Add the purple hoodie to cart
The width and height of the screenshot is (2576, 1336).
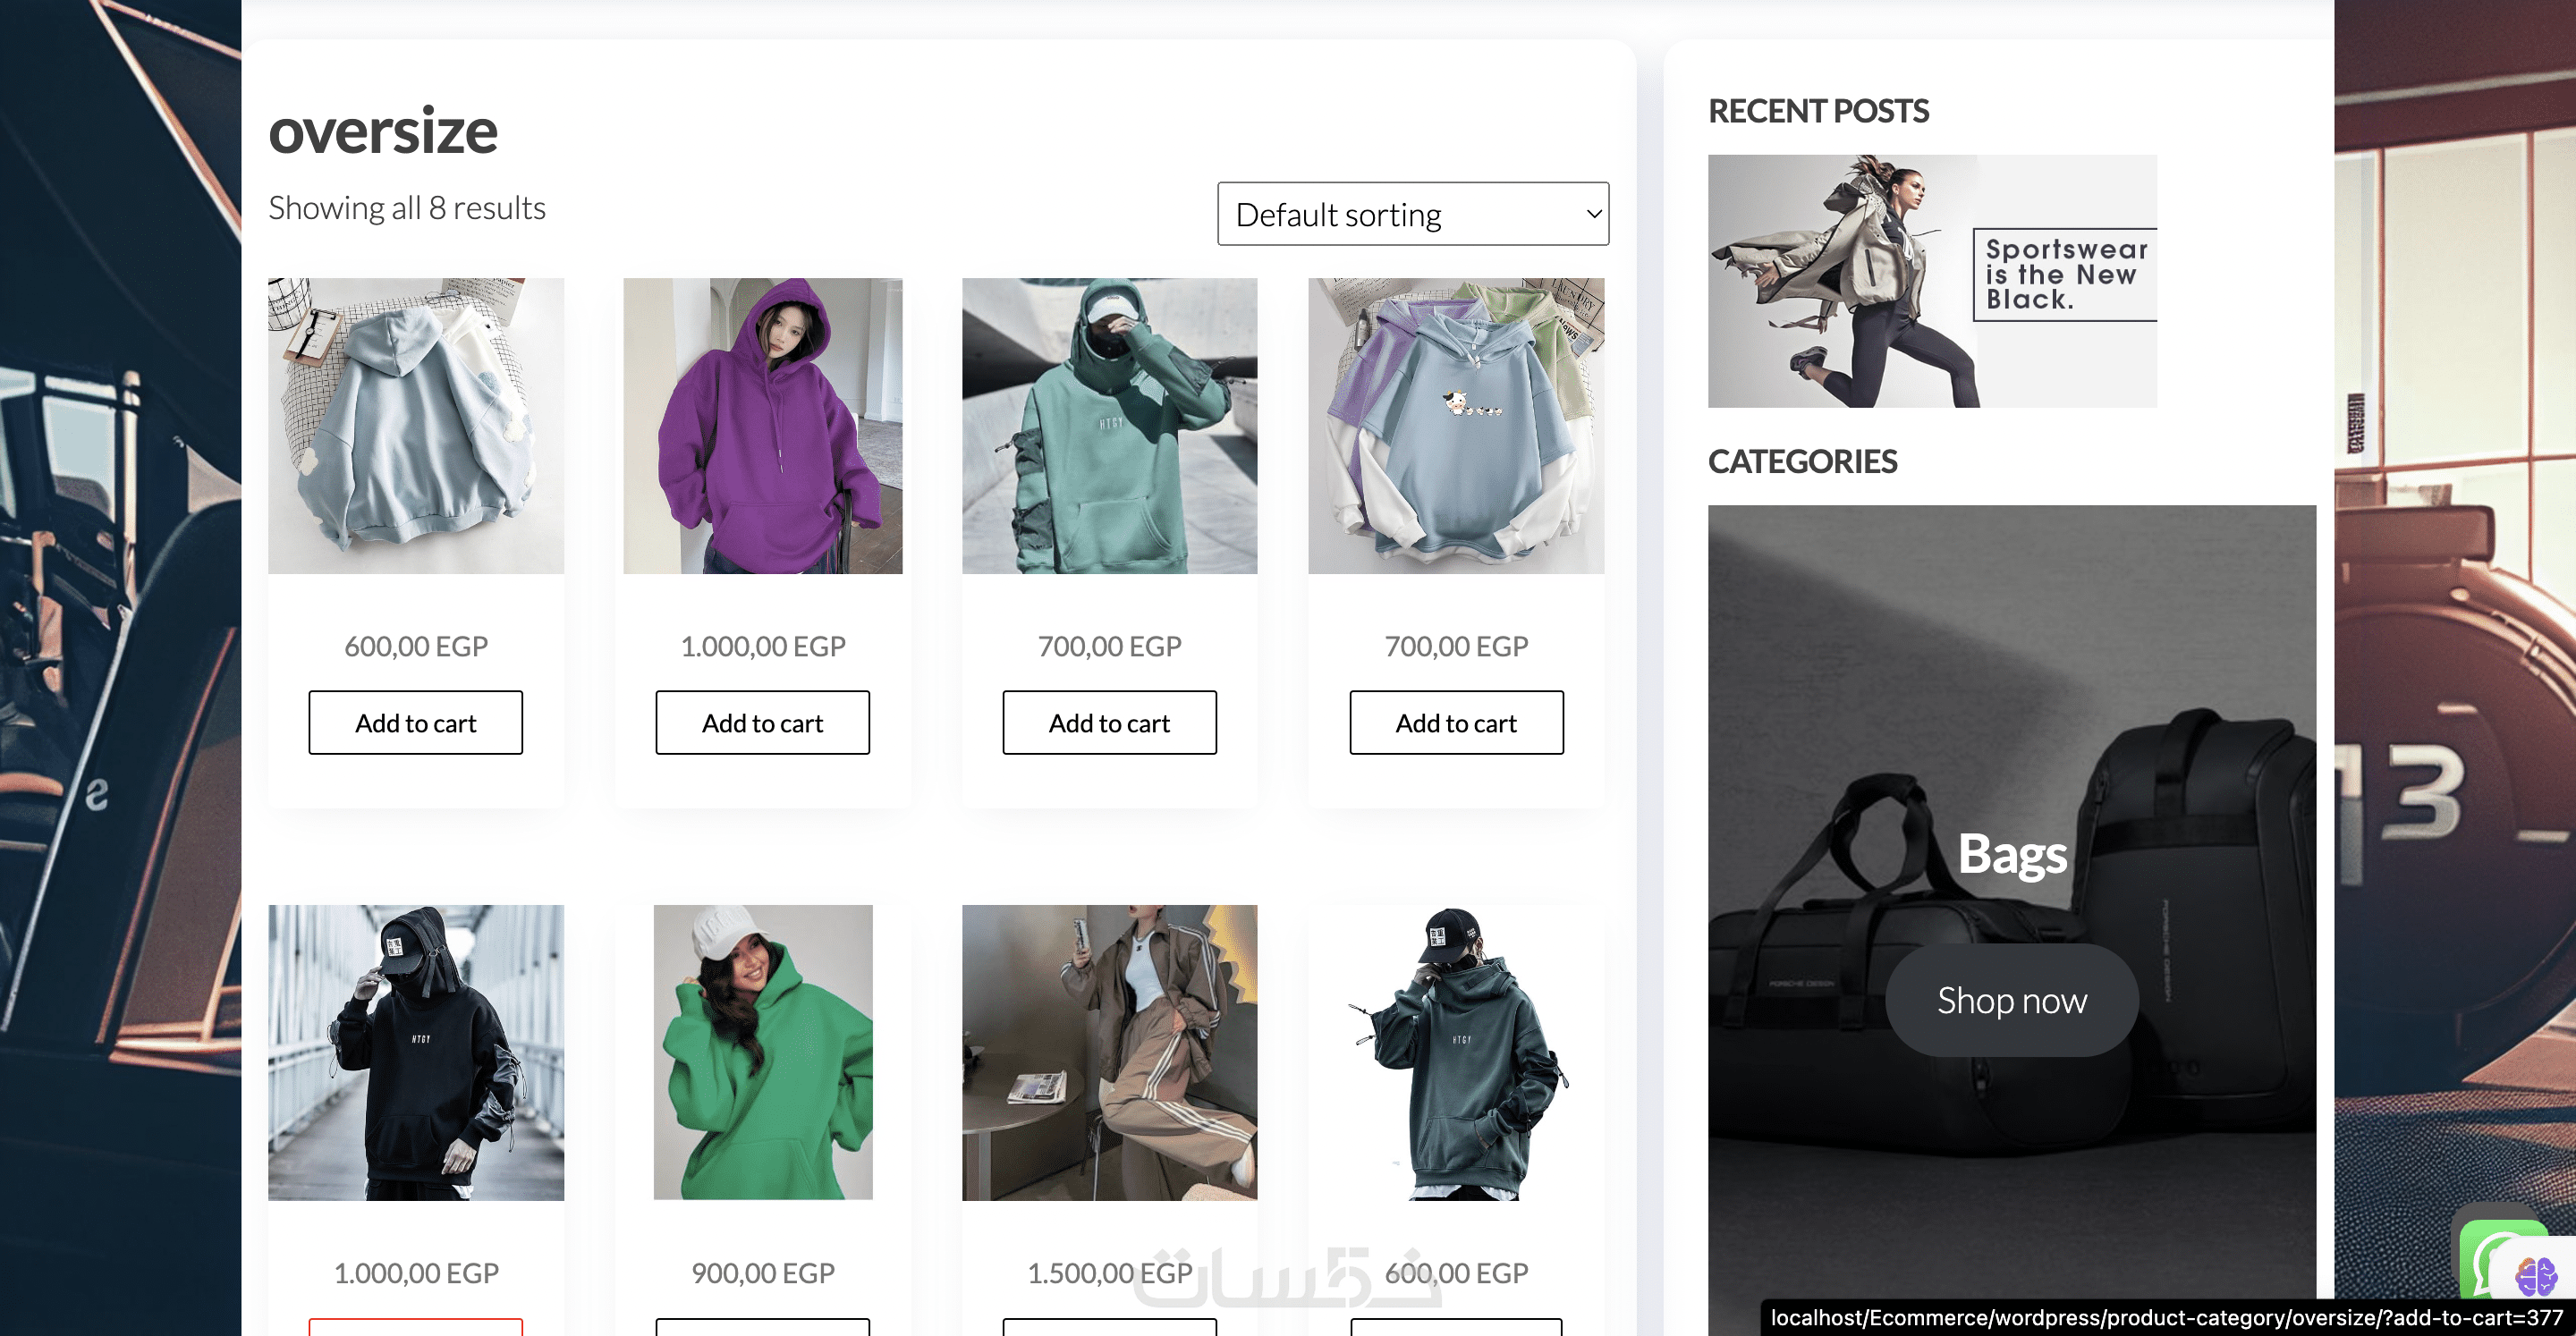coord(762,723)
